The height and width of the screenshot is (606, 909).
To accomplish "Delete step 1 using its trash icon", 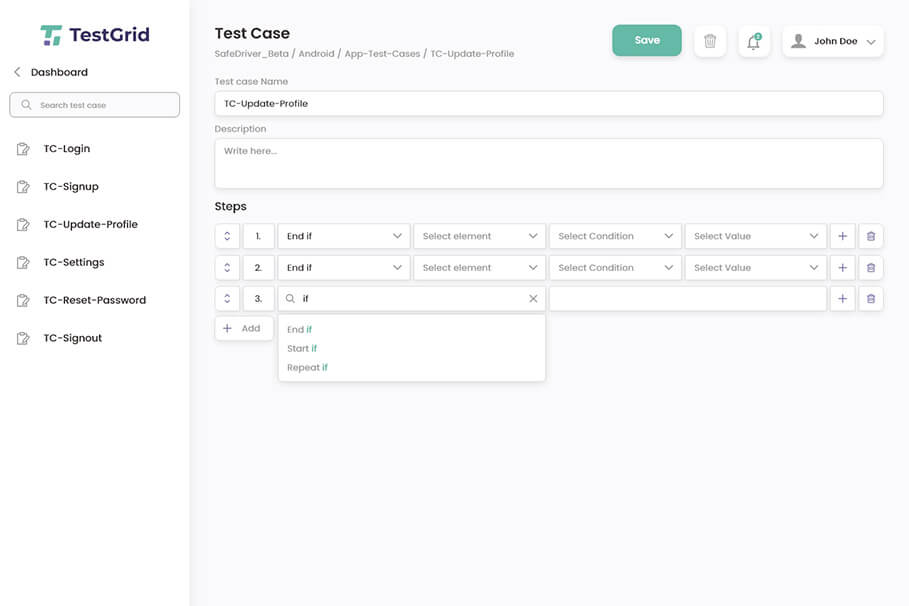I will pos(870,236).
